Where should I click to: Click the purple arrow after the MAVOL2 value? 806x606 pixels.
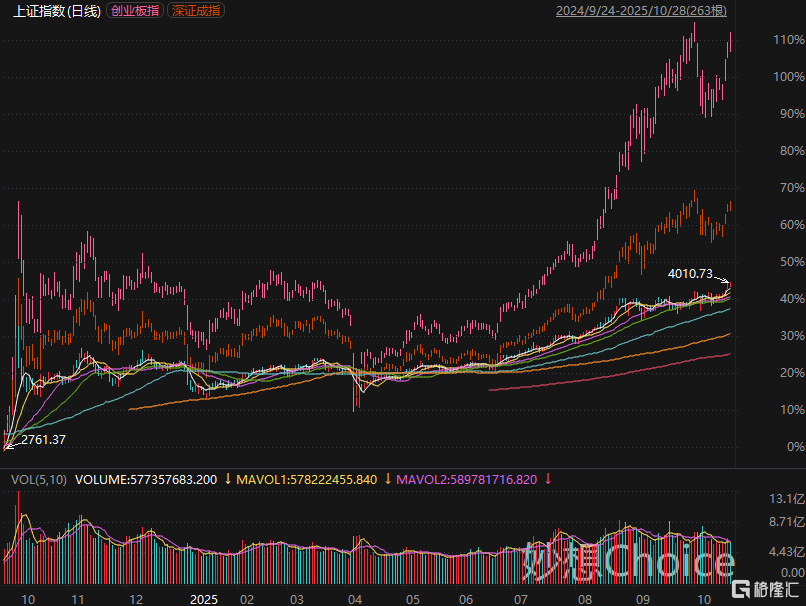[x=546, y=480]
